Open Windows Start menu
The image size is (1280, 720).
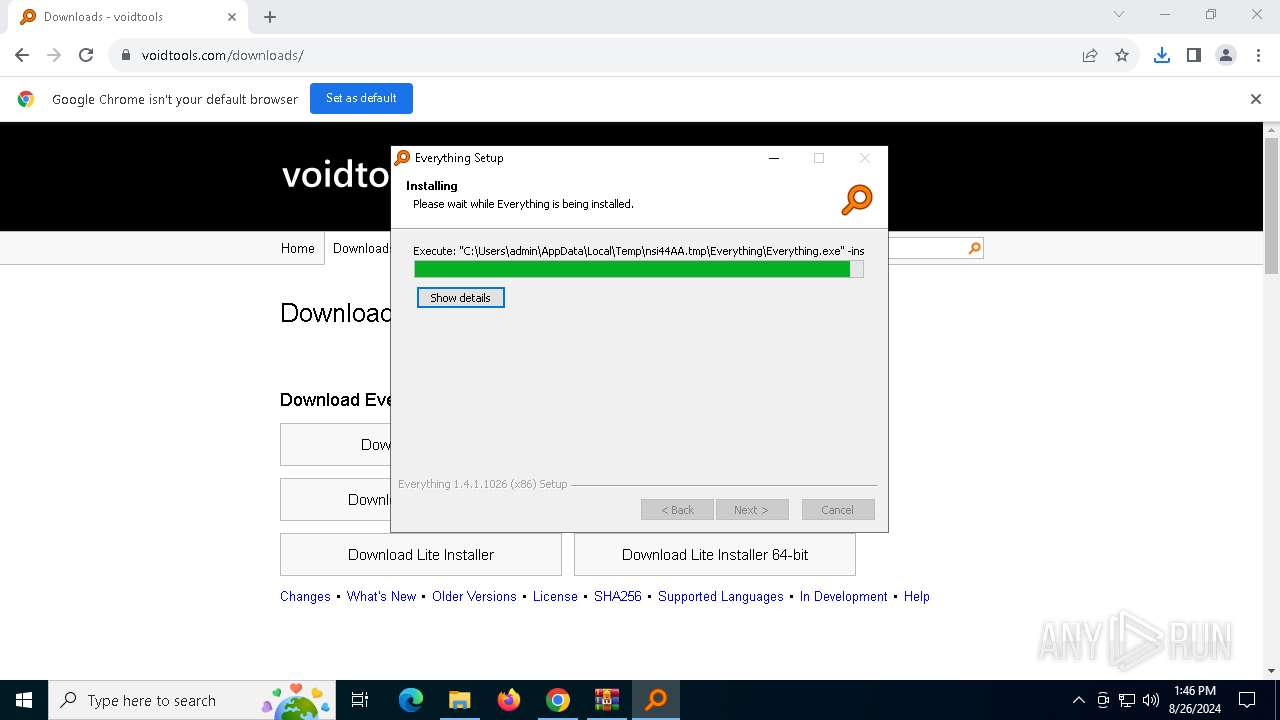pos(24,700)
